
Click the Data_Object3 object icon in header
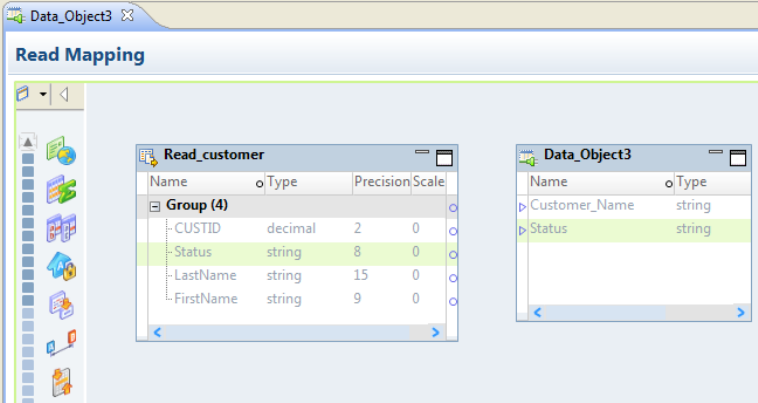528,155
